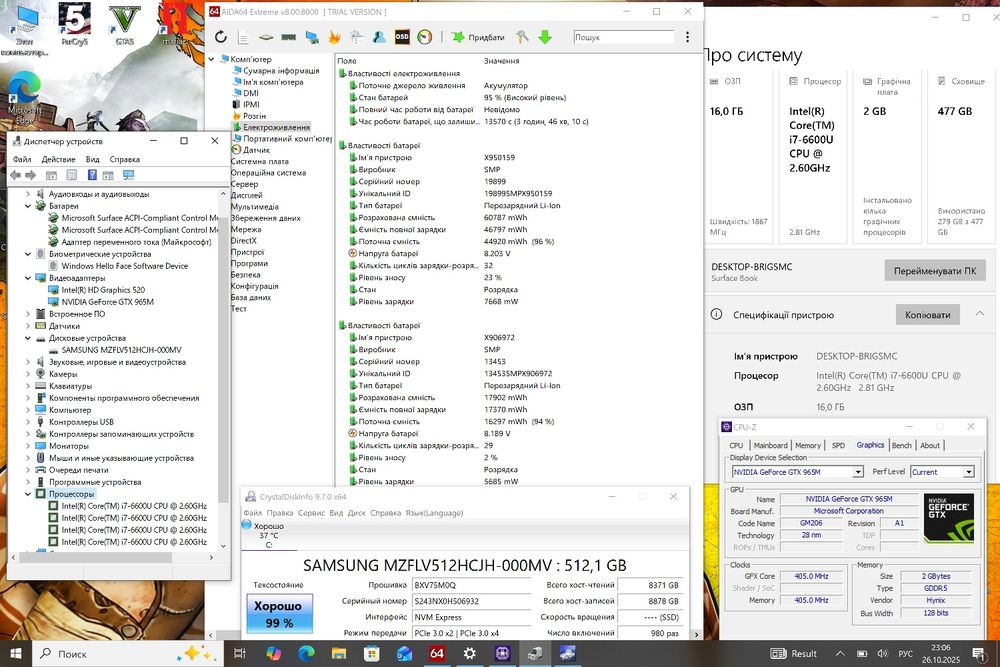Select Датчик in the AIDA64 tree
The height and width of the screenshot is (667, 1000).
[256, 150]
